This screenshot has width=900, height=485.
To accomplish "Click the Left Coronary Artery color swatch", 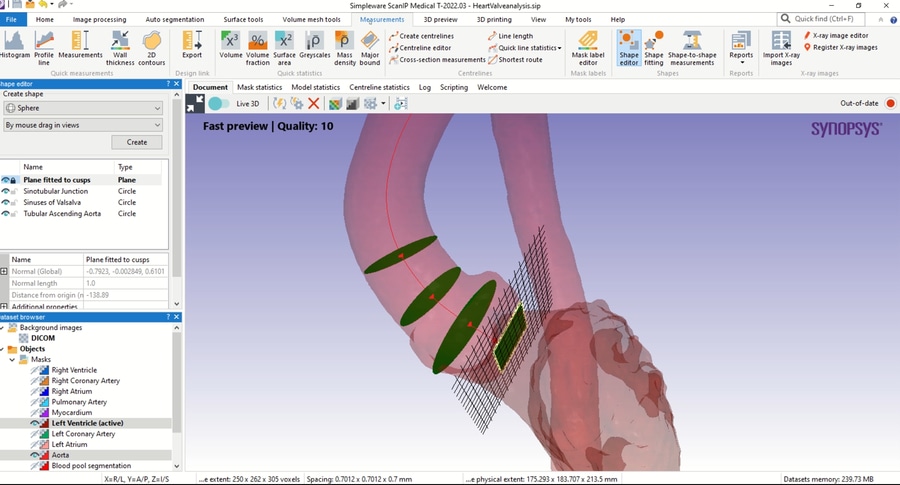I will [44, 434].
